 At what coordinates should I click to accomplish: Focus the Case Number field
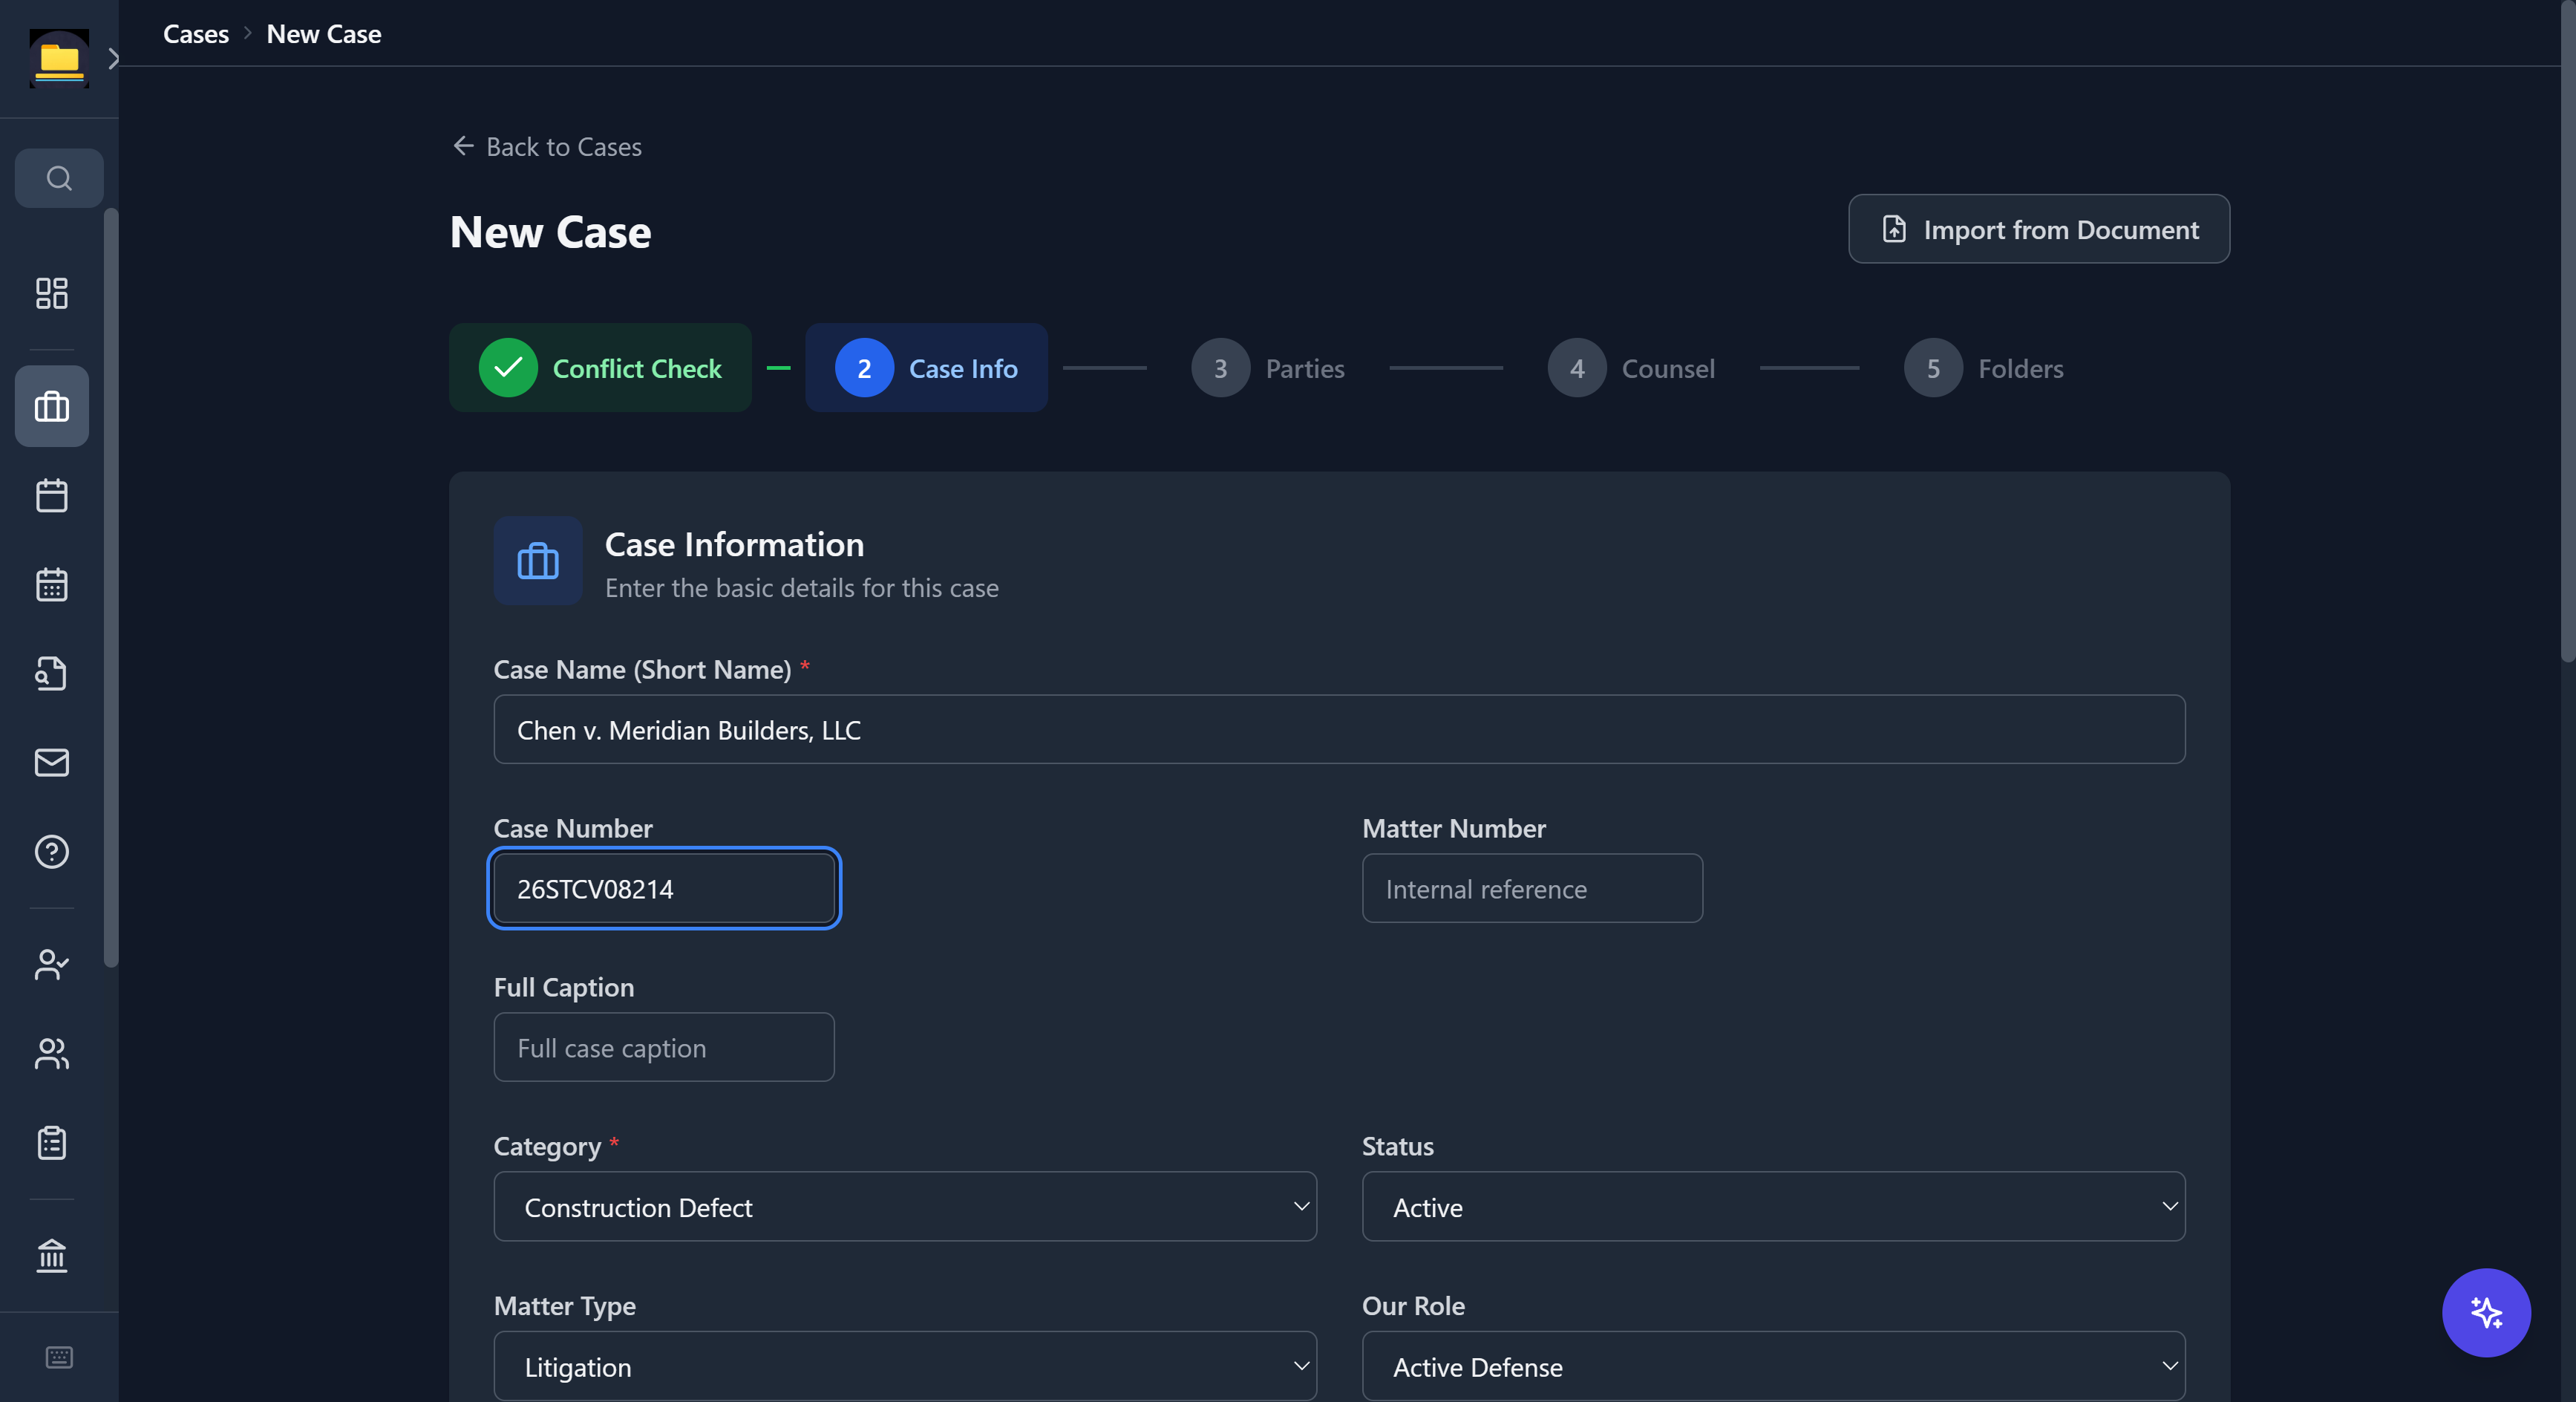(664, 888)
